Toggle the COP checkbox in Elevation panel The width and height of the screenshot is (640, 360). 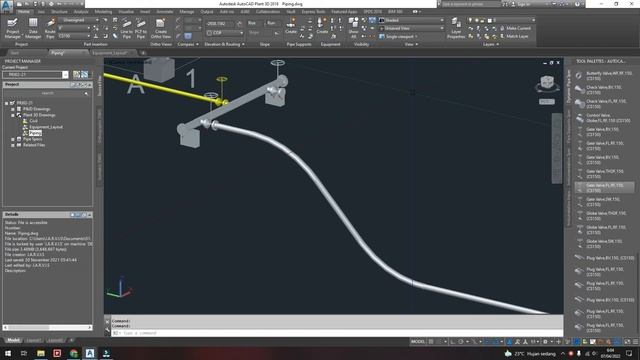210,33
